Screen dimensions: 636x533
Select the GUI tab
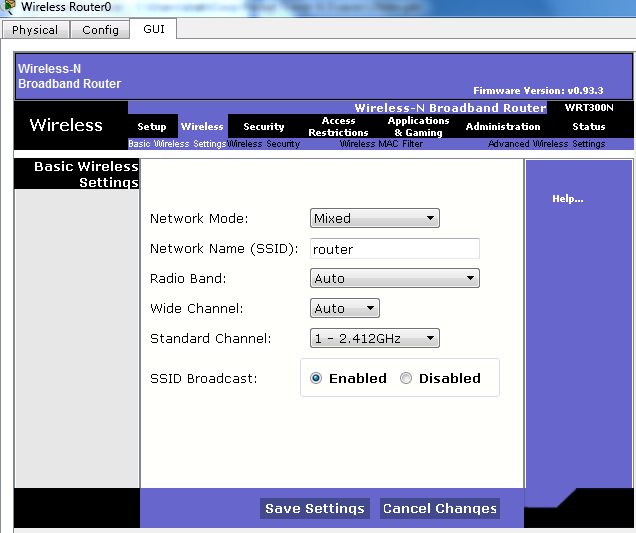[x=154, y=29]
